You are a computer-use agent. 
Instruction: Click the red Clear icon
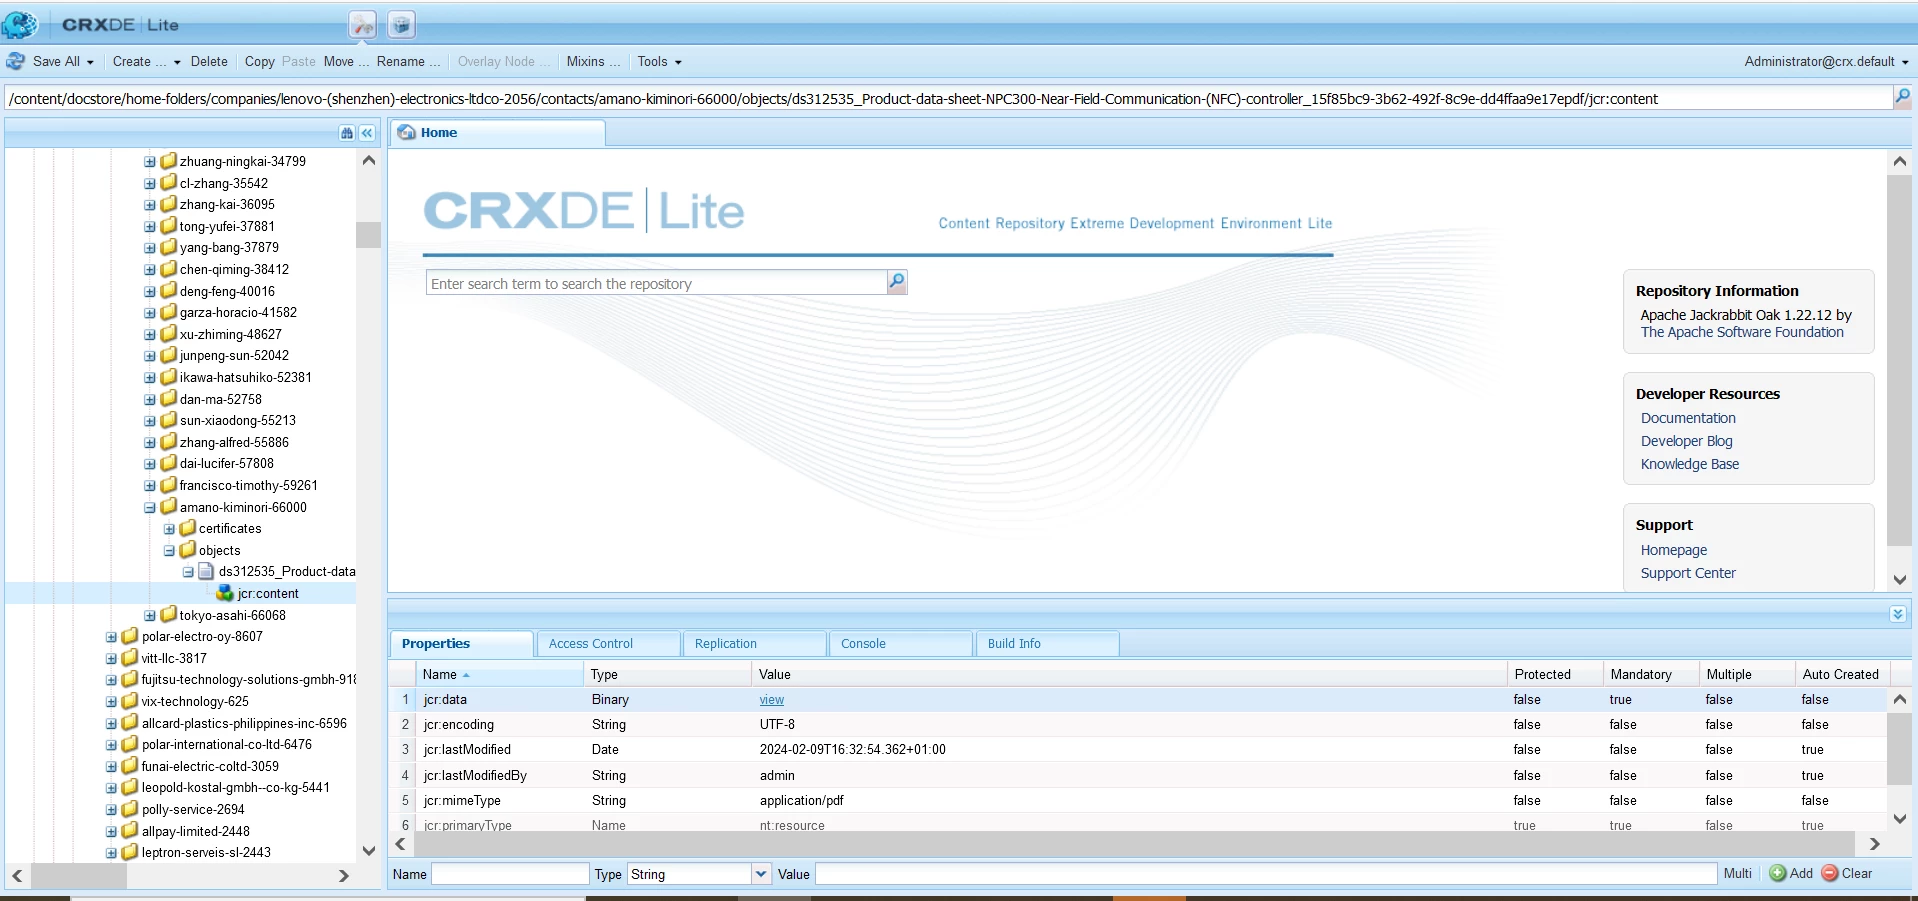[1830, 873]
